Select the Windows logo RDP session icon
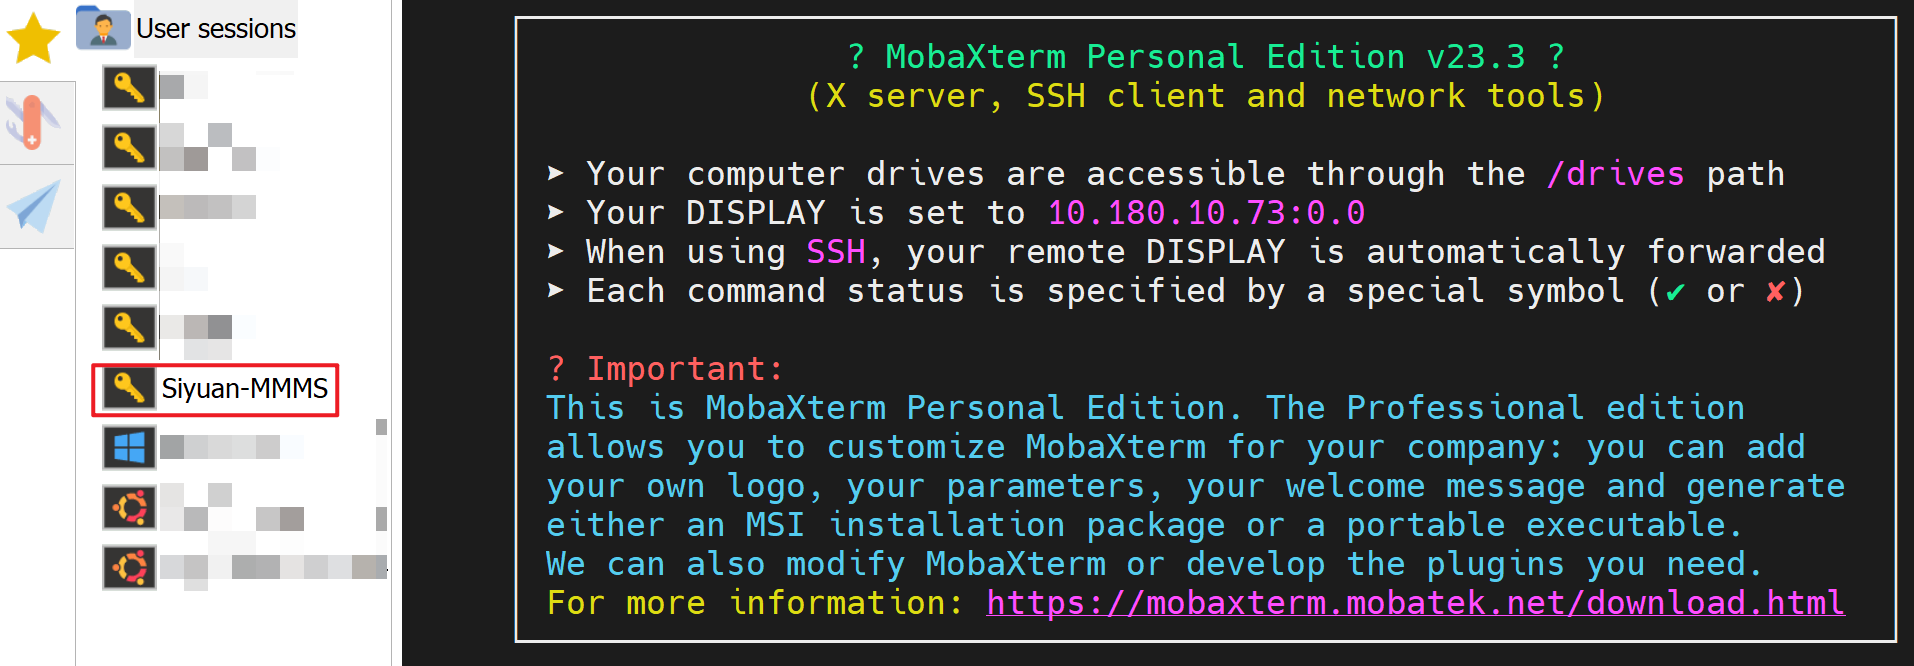This screenshot has width=1914, height=666. (x=129, y=447)
